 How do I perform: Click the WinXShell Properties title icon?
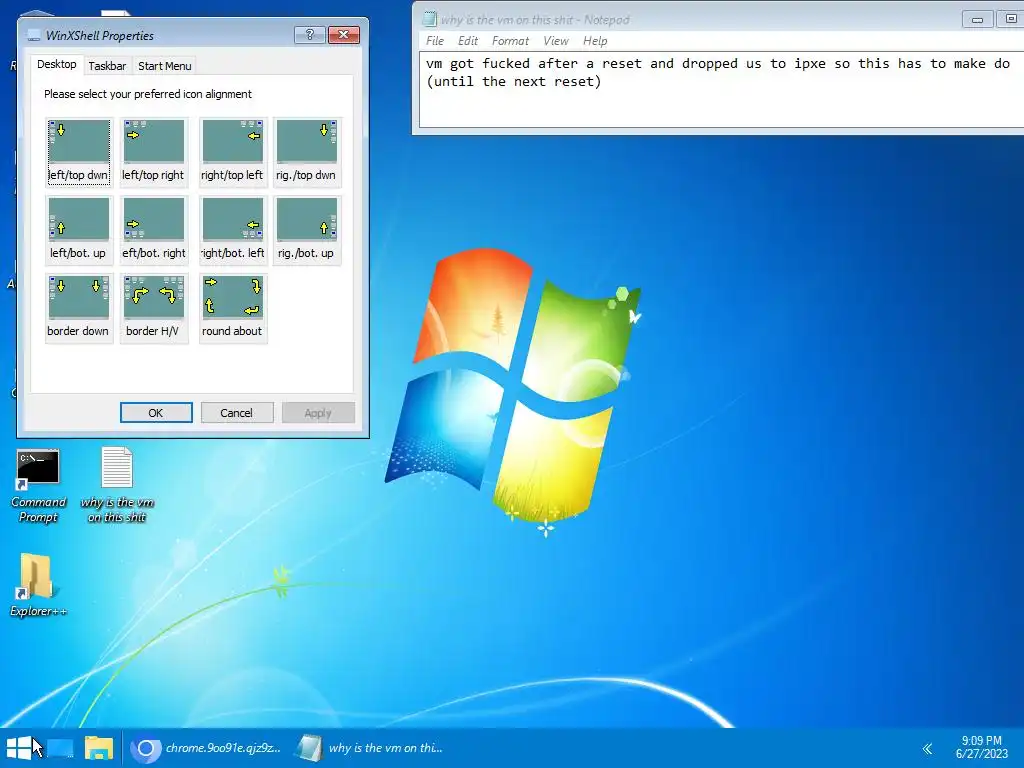[33, 35]
